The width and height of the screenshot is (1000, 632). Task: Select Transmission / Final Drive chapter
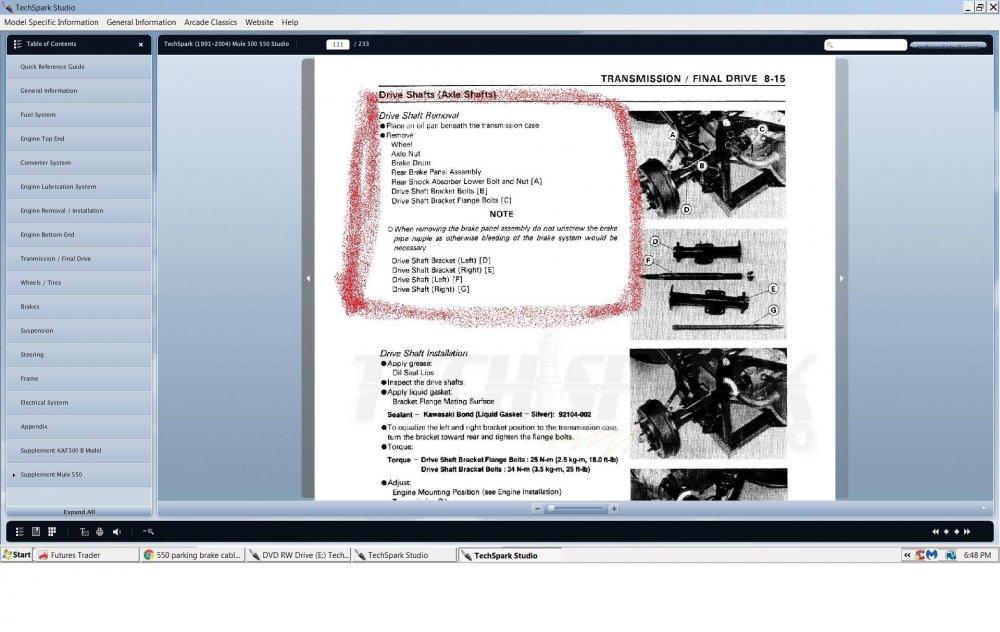(x=79, y=259)
